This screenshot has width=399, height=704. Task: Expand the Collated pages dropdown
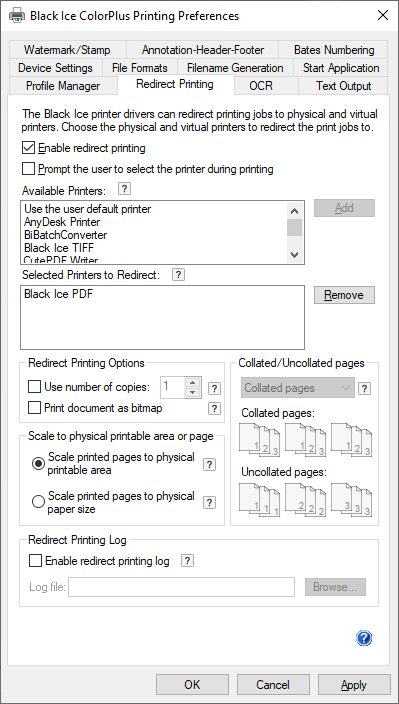tap(298, 388)
